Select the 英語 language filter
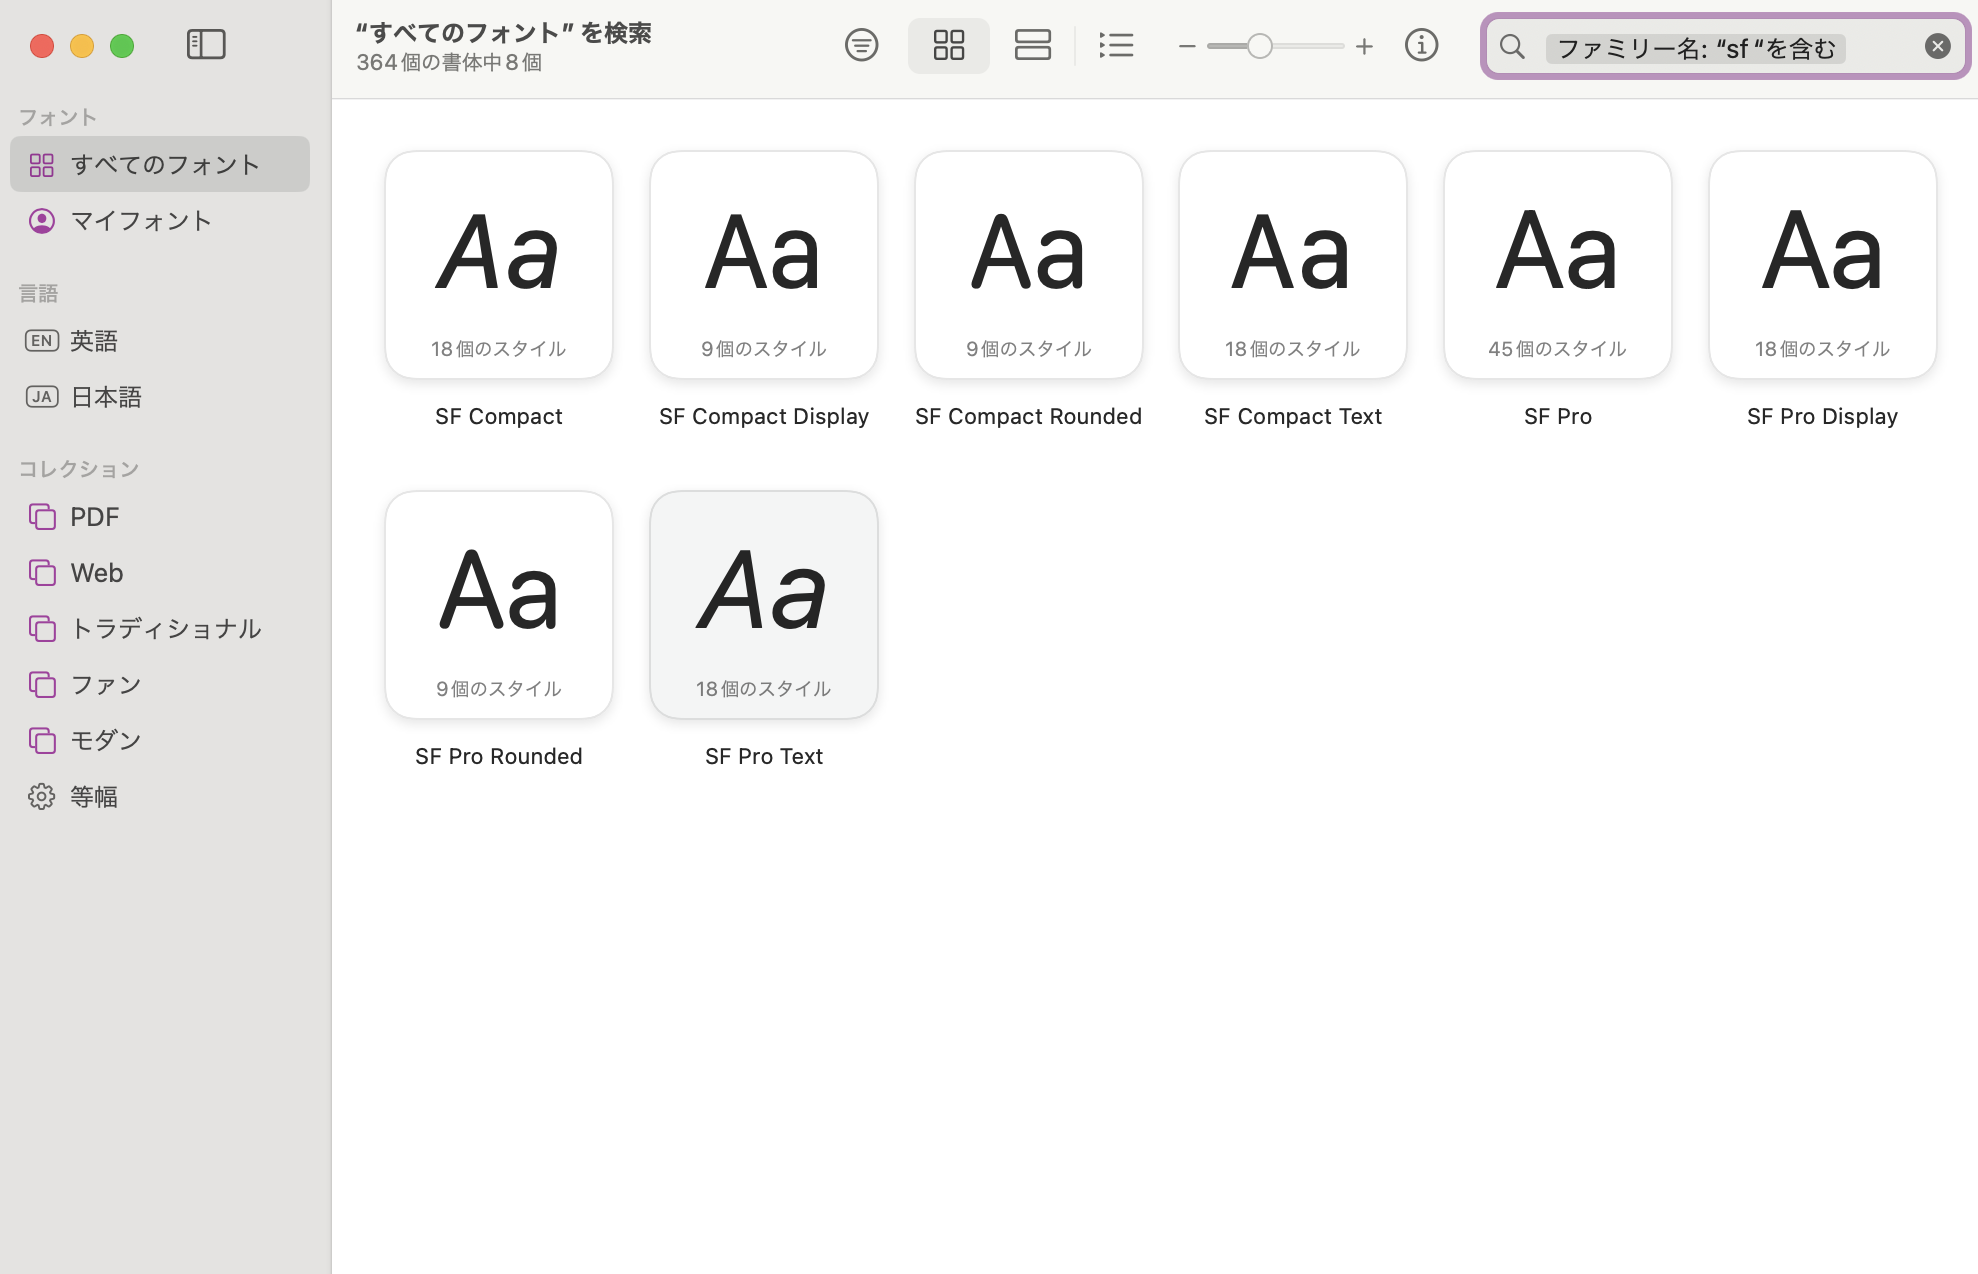Viewport: 1978px width, 1274px height. 94,340
